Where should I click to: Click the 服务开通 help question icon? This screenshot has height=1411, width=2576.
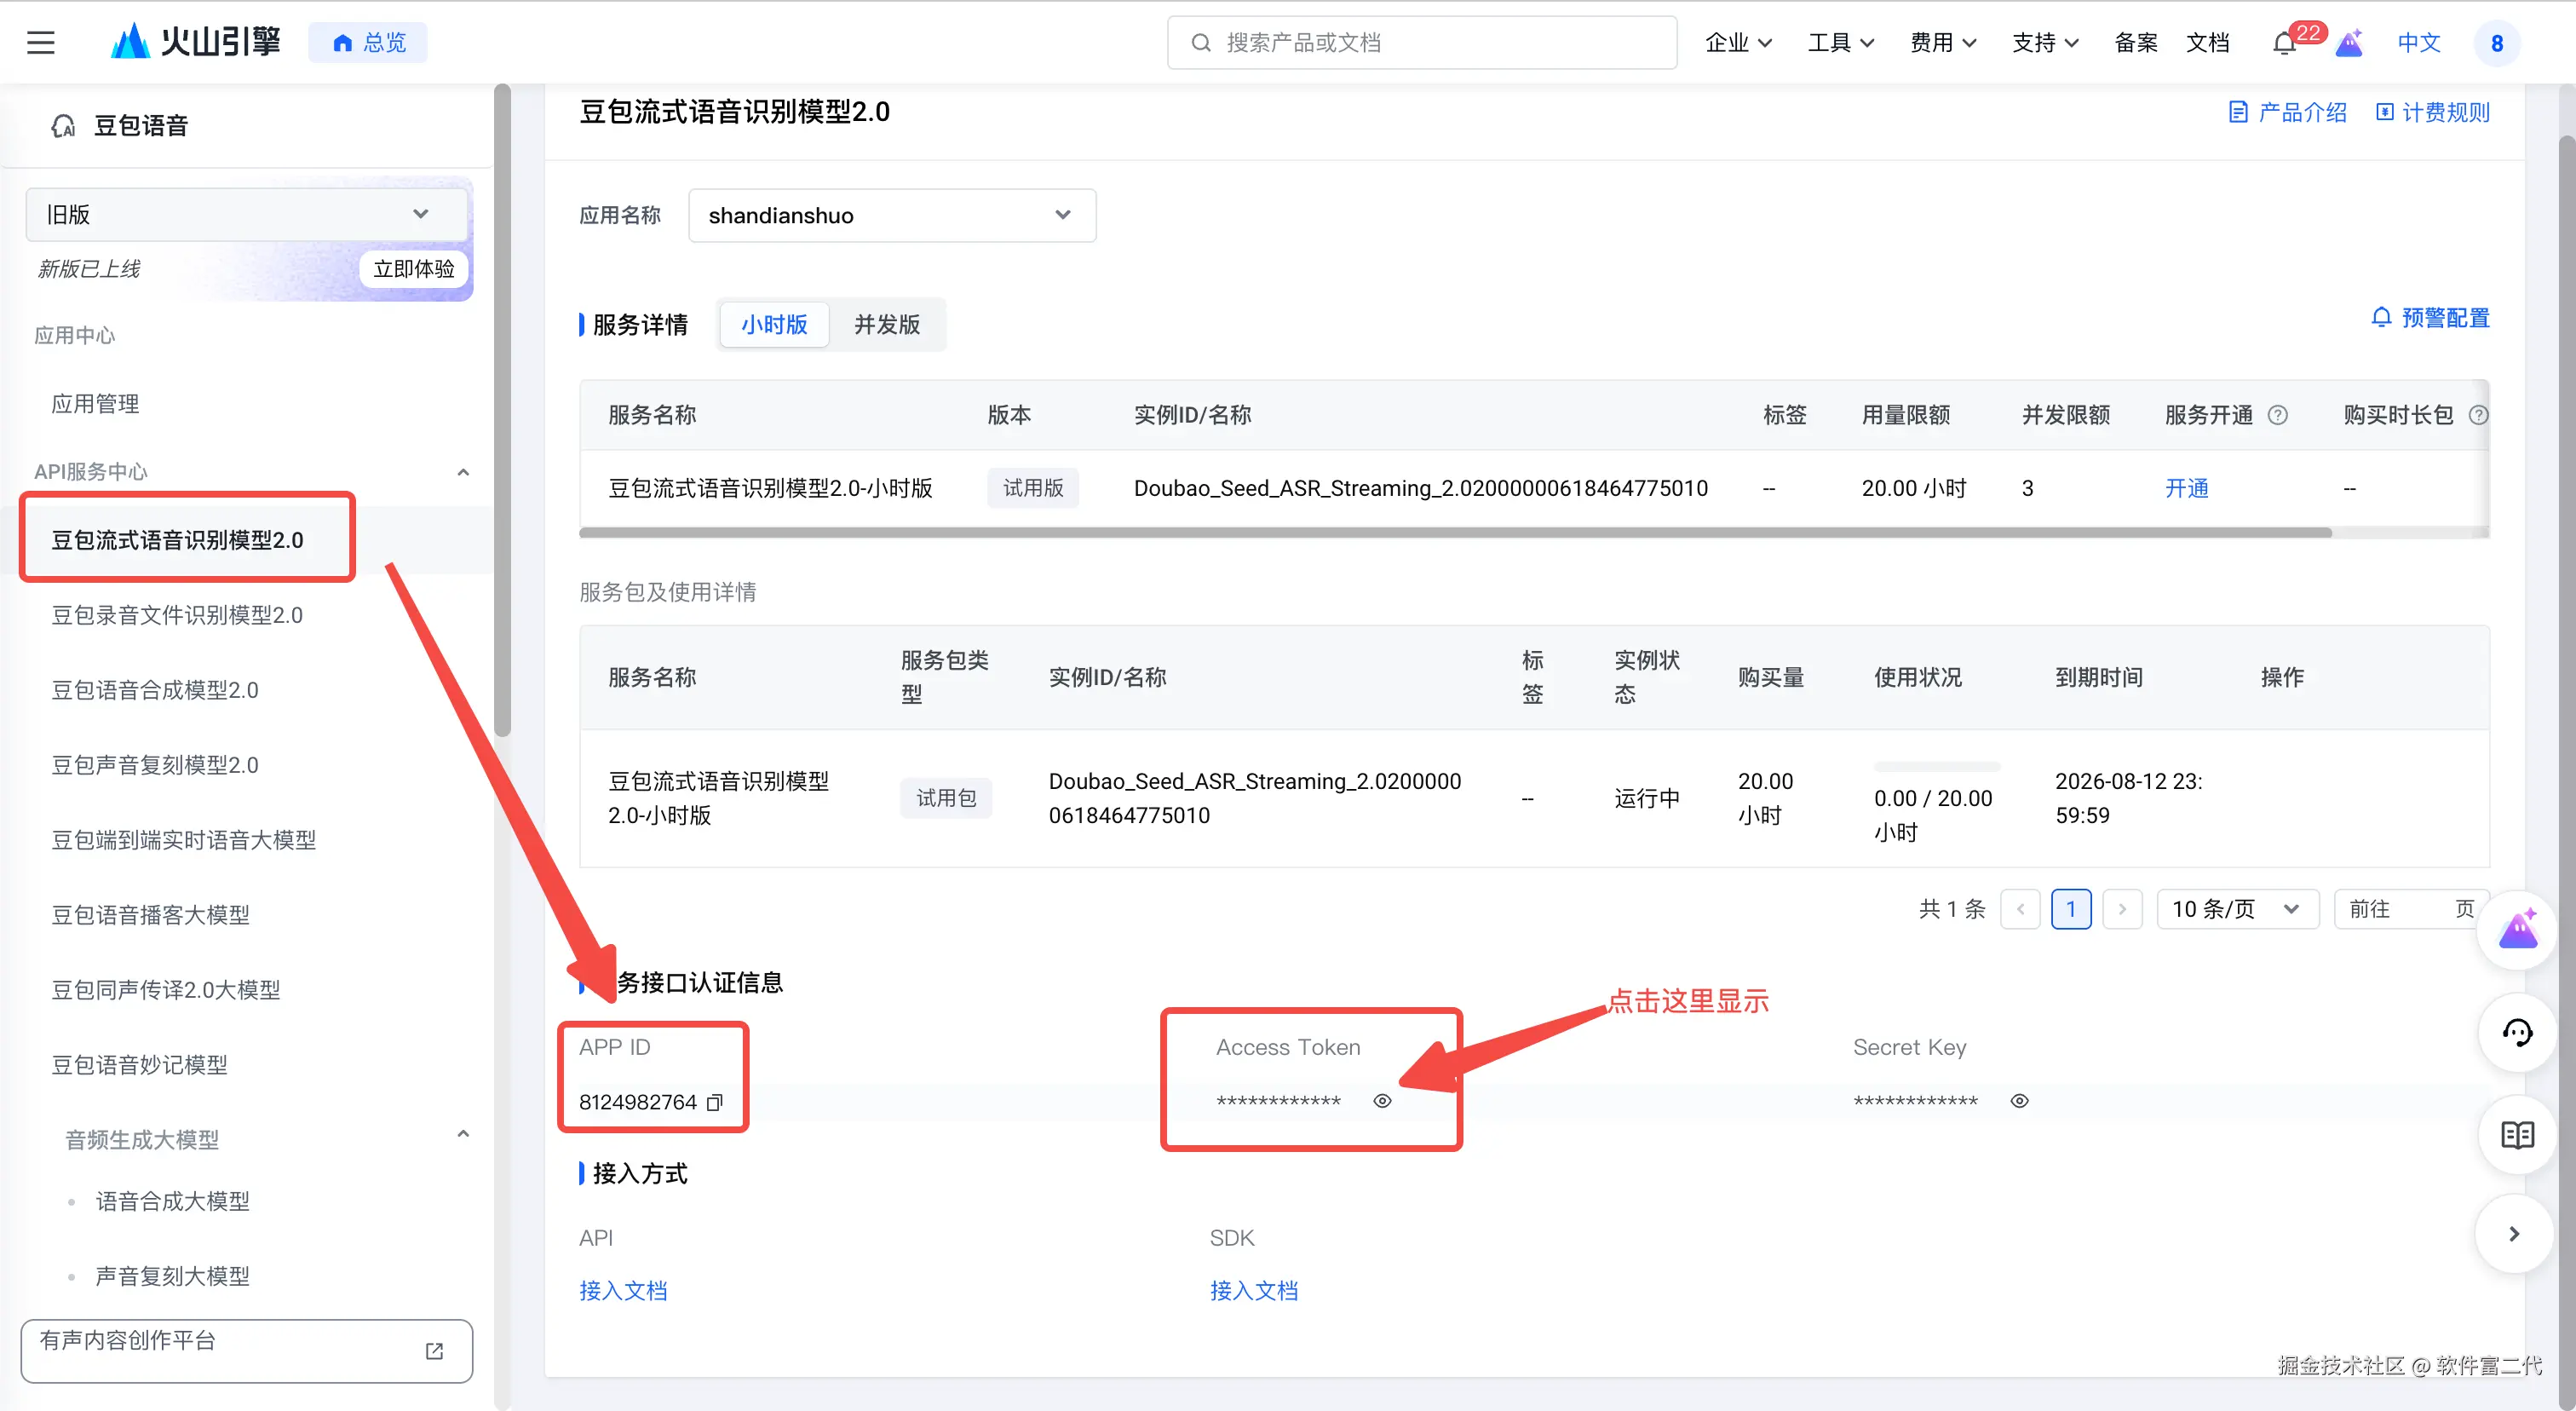point(2277,415)
